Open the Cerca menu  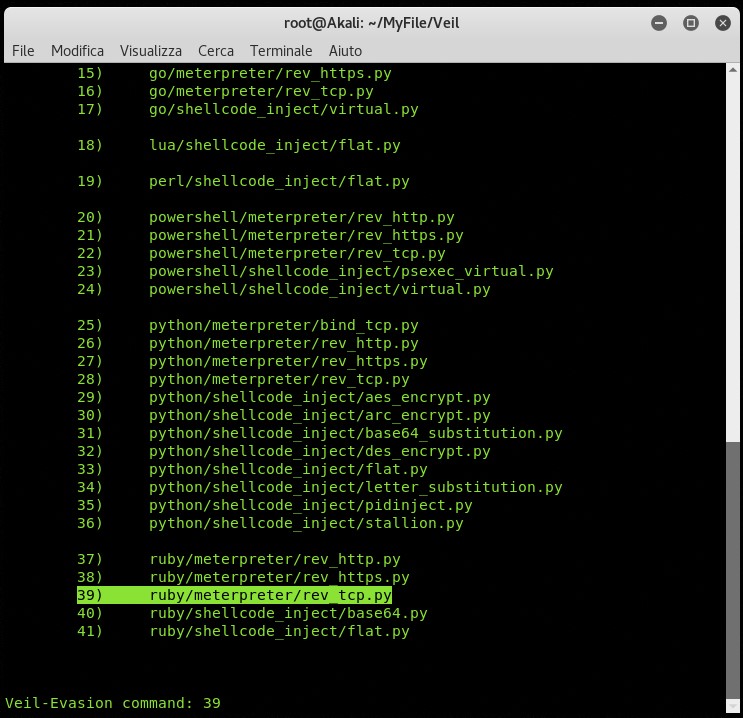[216, 51]
